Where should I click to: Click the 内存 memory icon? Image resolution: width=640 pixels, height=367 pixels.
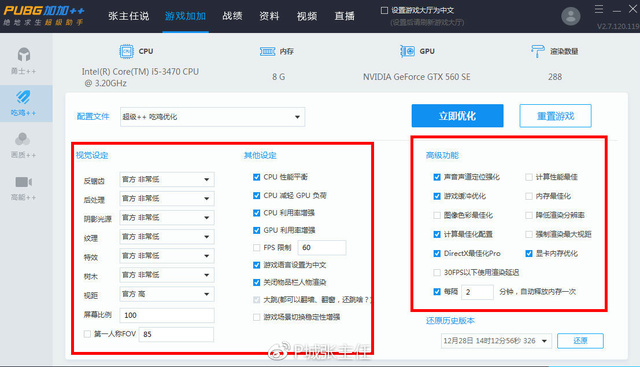[x=267, y=51]
